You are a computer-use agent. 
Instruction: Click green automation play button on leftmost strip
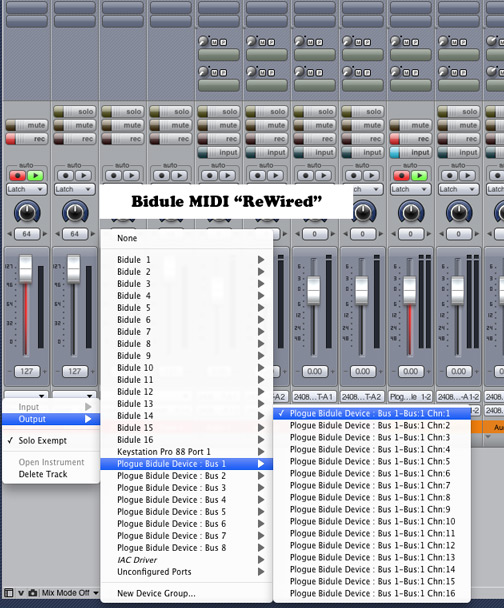pos(35,176)
